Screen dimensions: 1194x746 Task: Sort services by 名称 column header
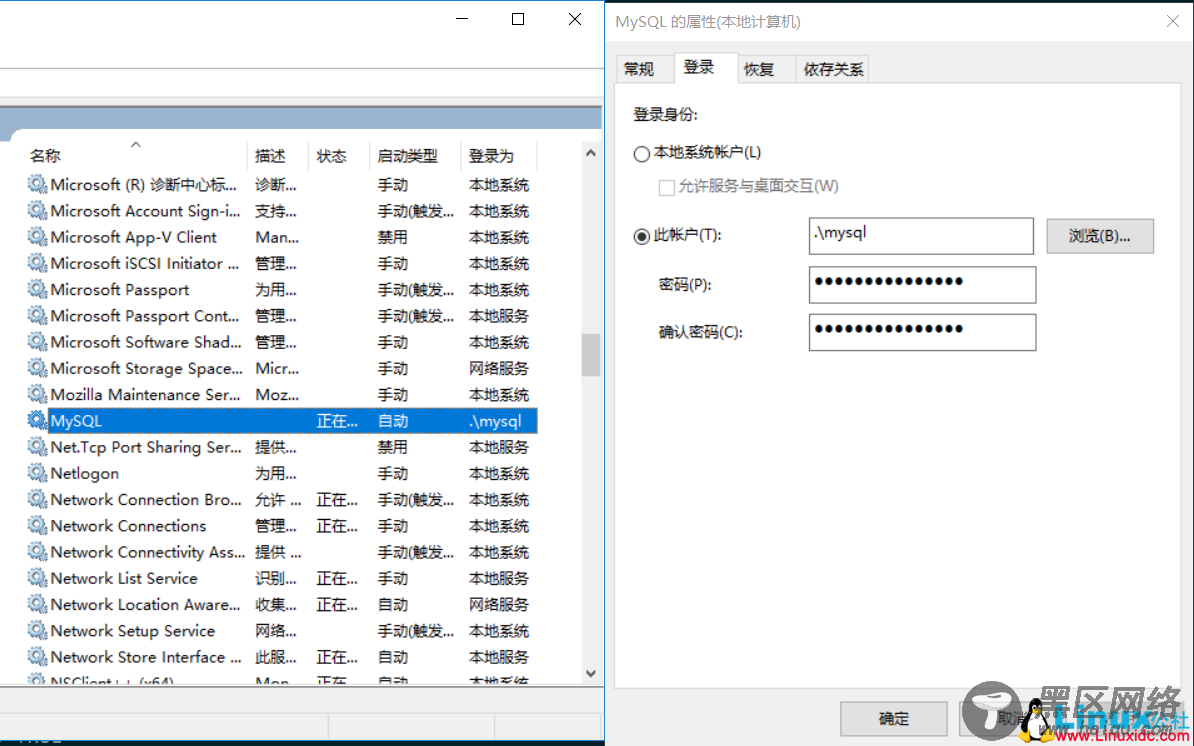tap(136, 156)
